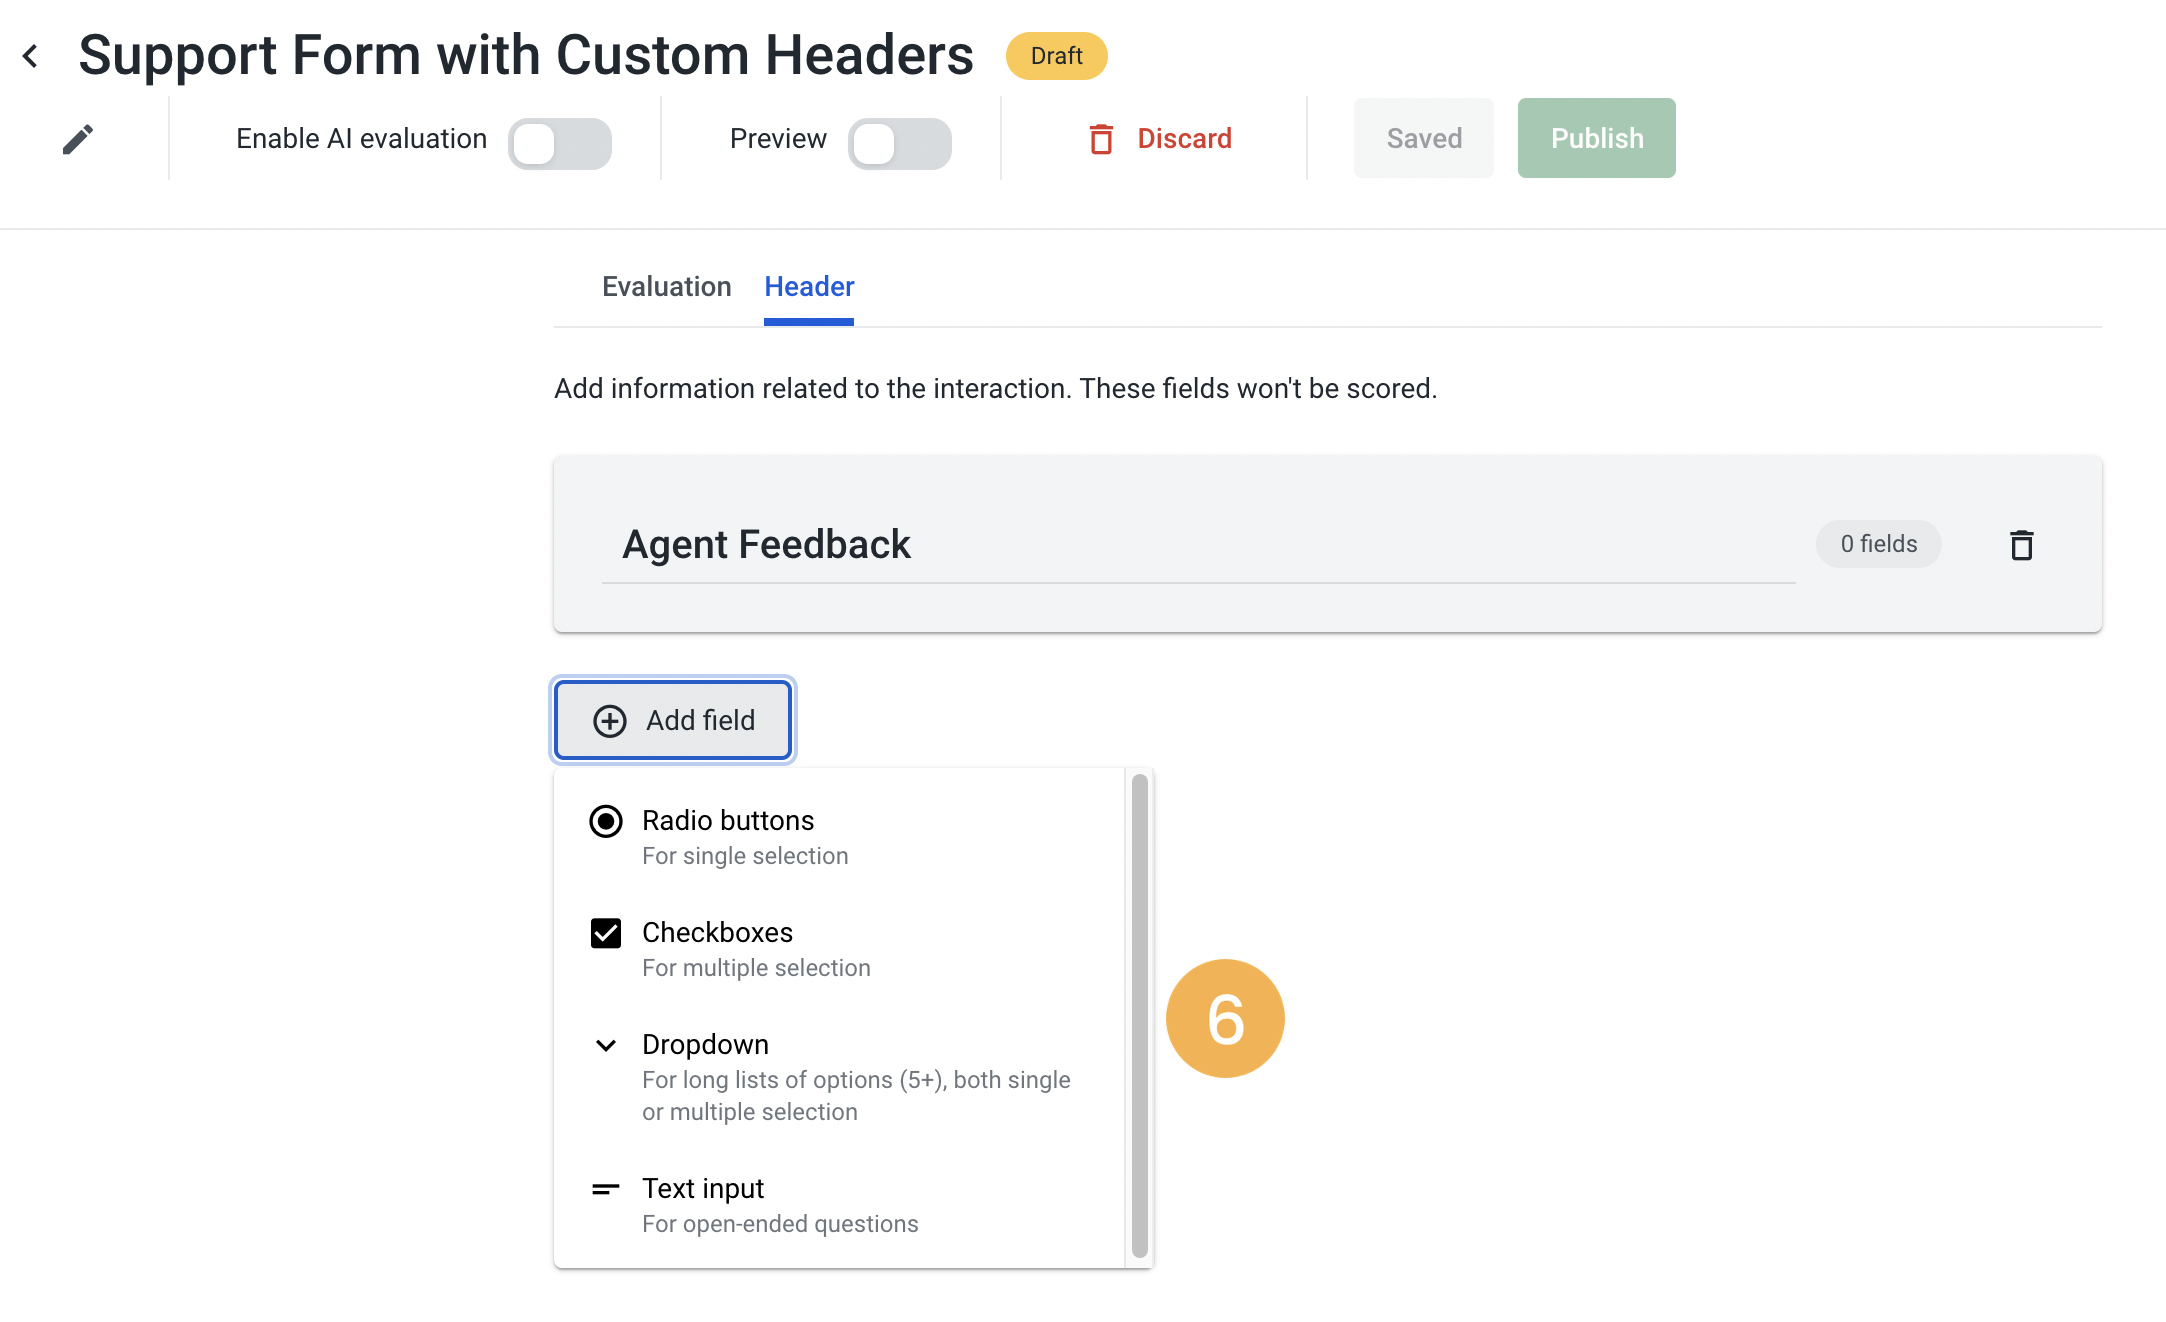
Task: Click 'For multiple selection' description
Action: (x=756, y=968)
